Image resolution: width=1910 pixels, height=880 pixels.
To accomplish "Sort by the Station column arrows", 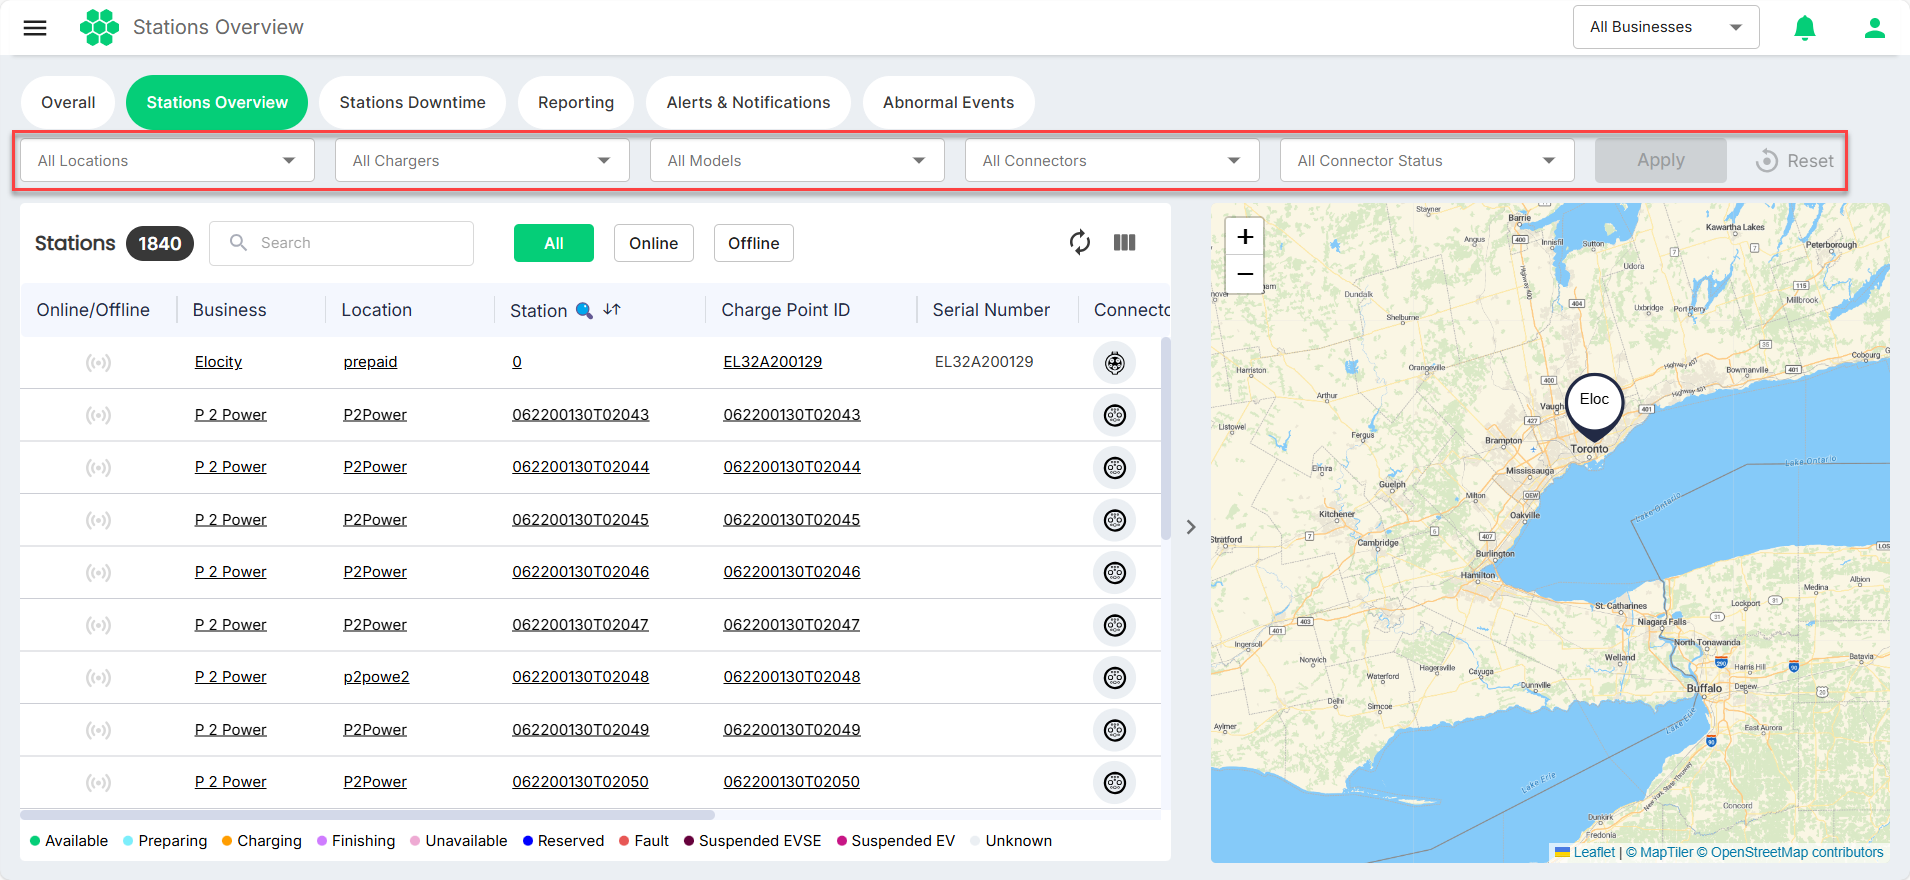I will click(x=612, y=310).
